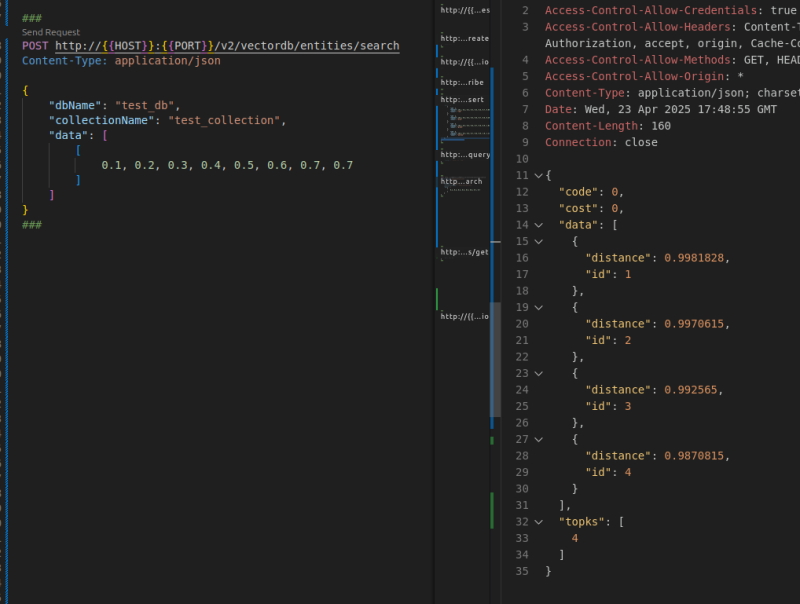The height and width of the screenshot is (604, 800).
Task: Fold the result object at line 19
Action: (x=538, y=307)
